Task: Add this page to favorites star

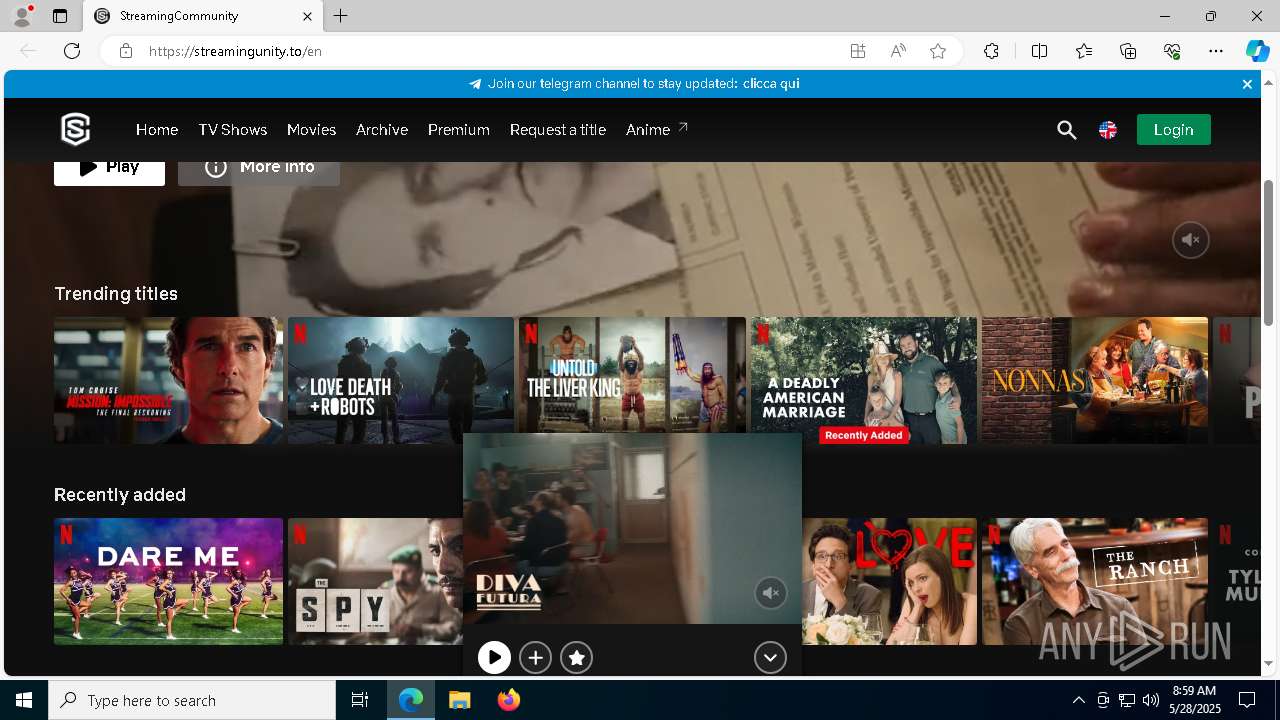Action: click(x=938, y=51)
